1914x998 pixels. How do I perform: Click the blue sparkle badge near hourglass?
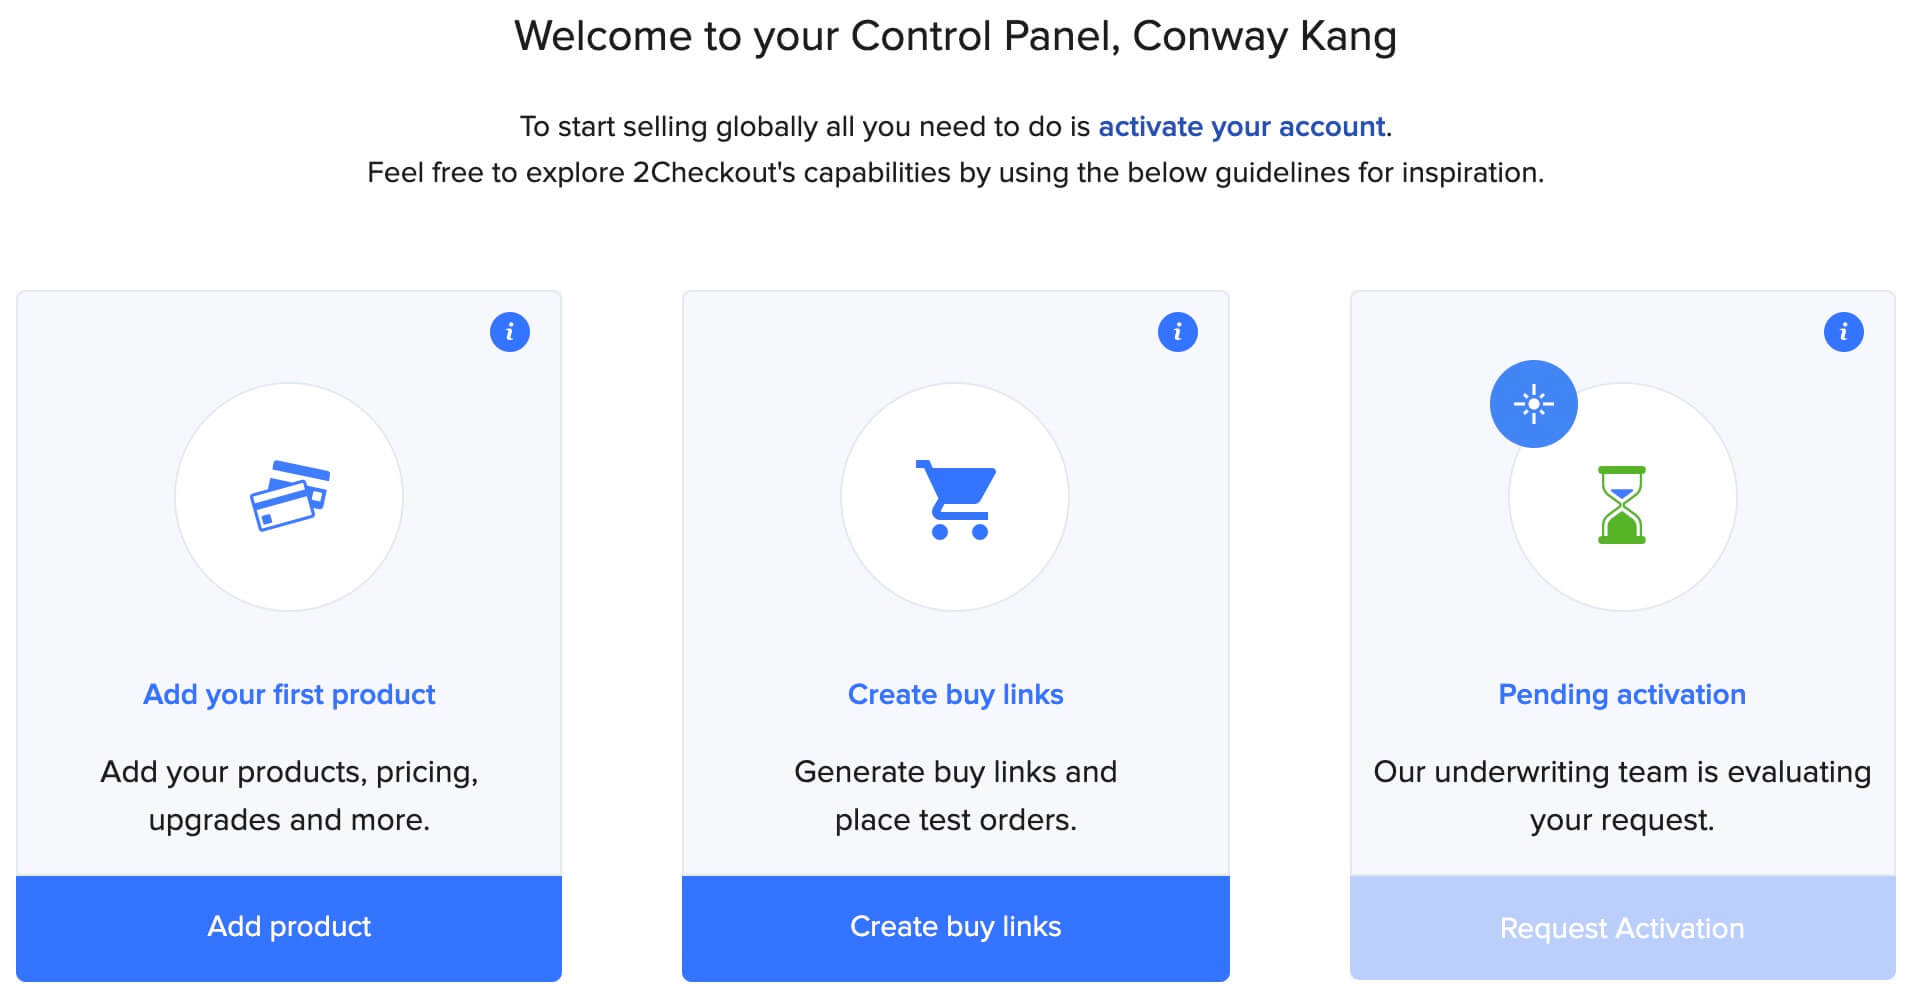point(1533,404)
